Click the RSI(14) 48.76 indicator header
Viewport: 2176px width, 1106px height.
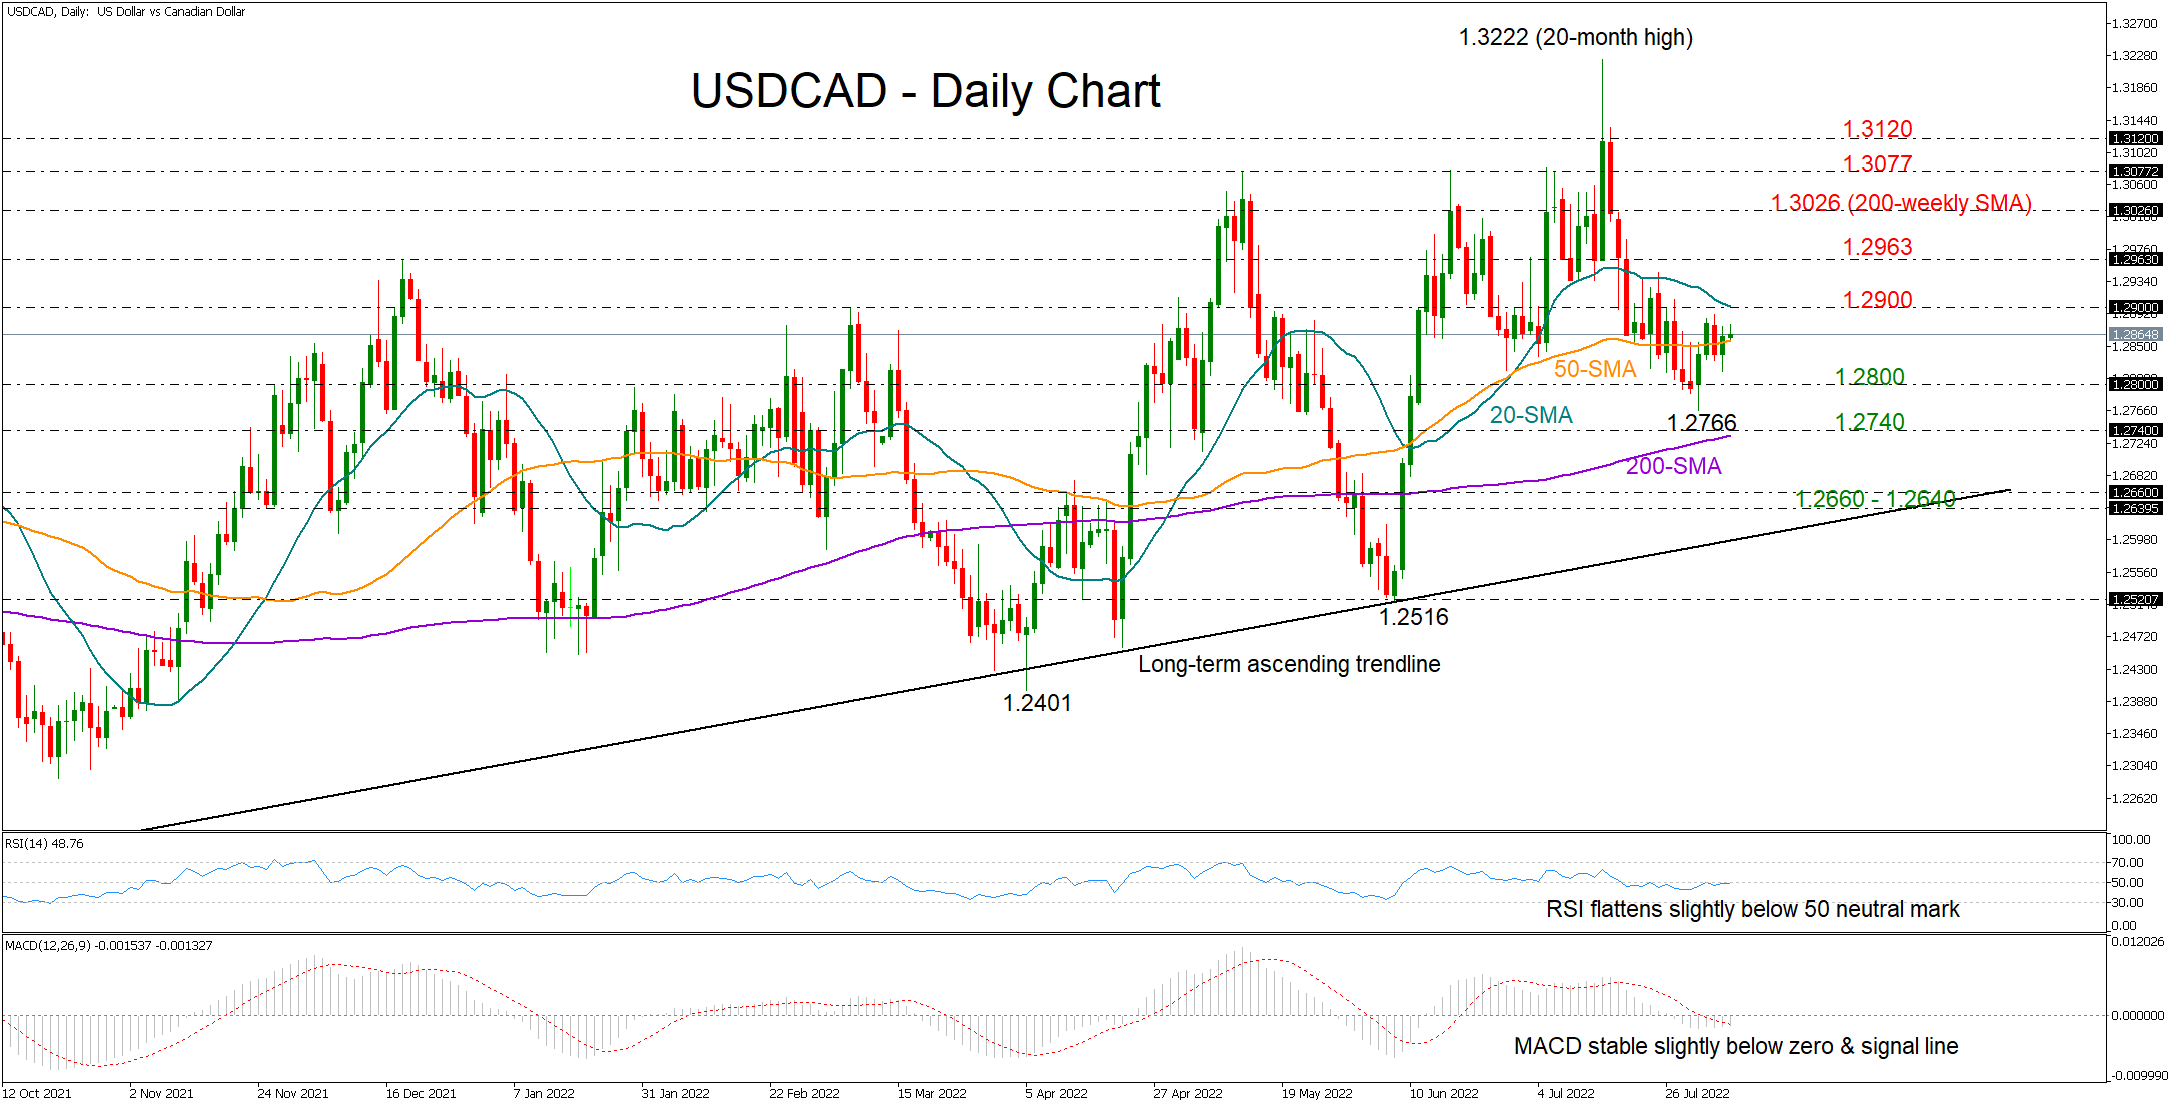tap(44, 844)
